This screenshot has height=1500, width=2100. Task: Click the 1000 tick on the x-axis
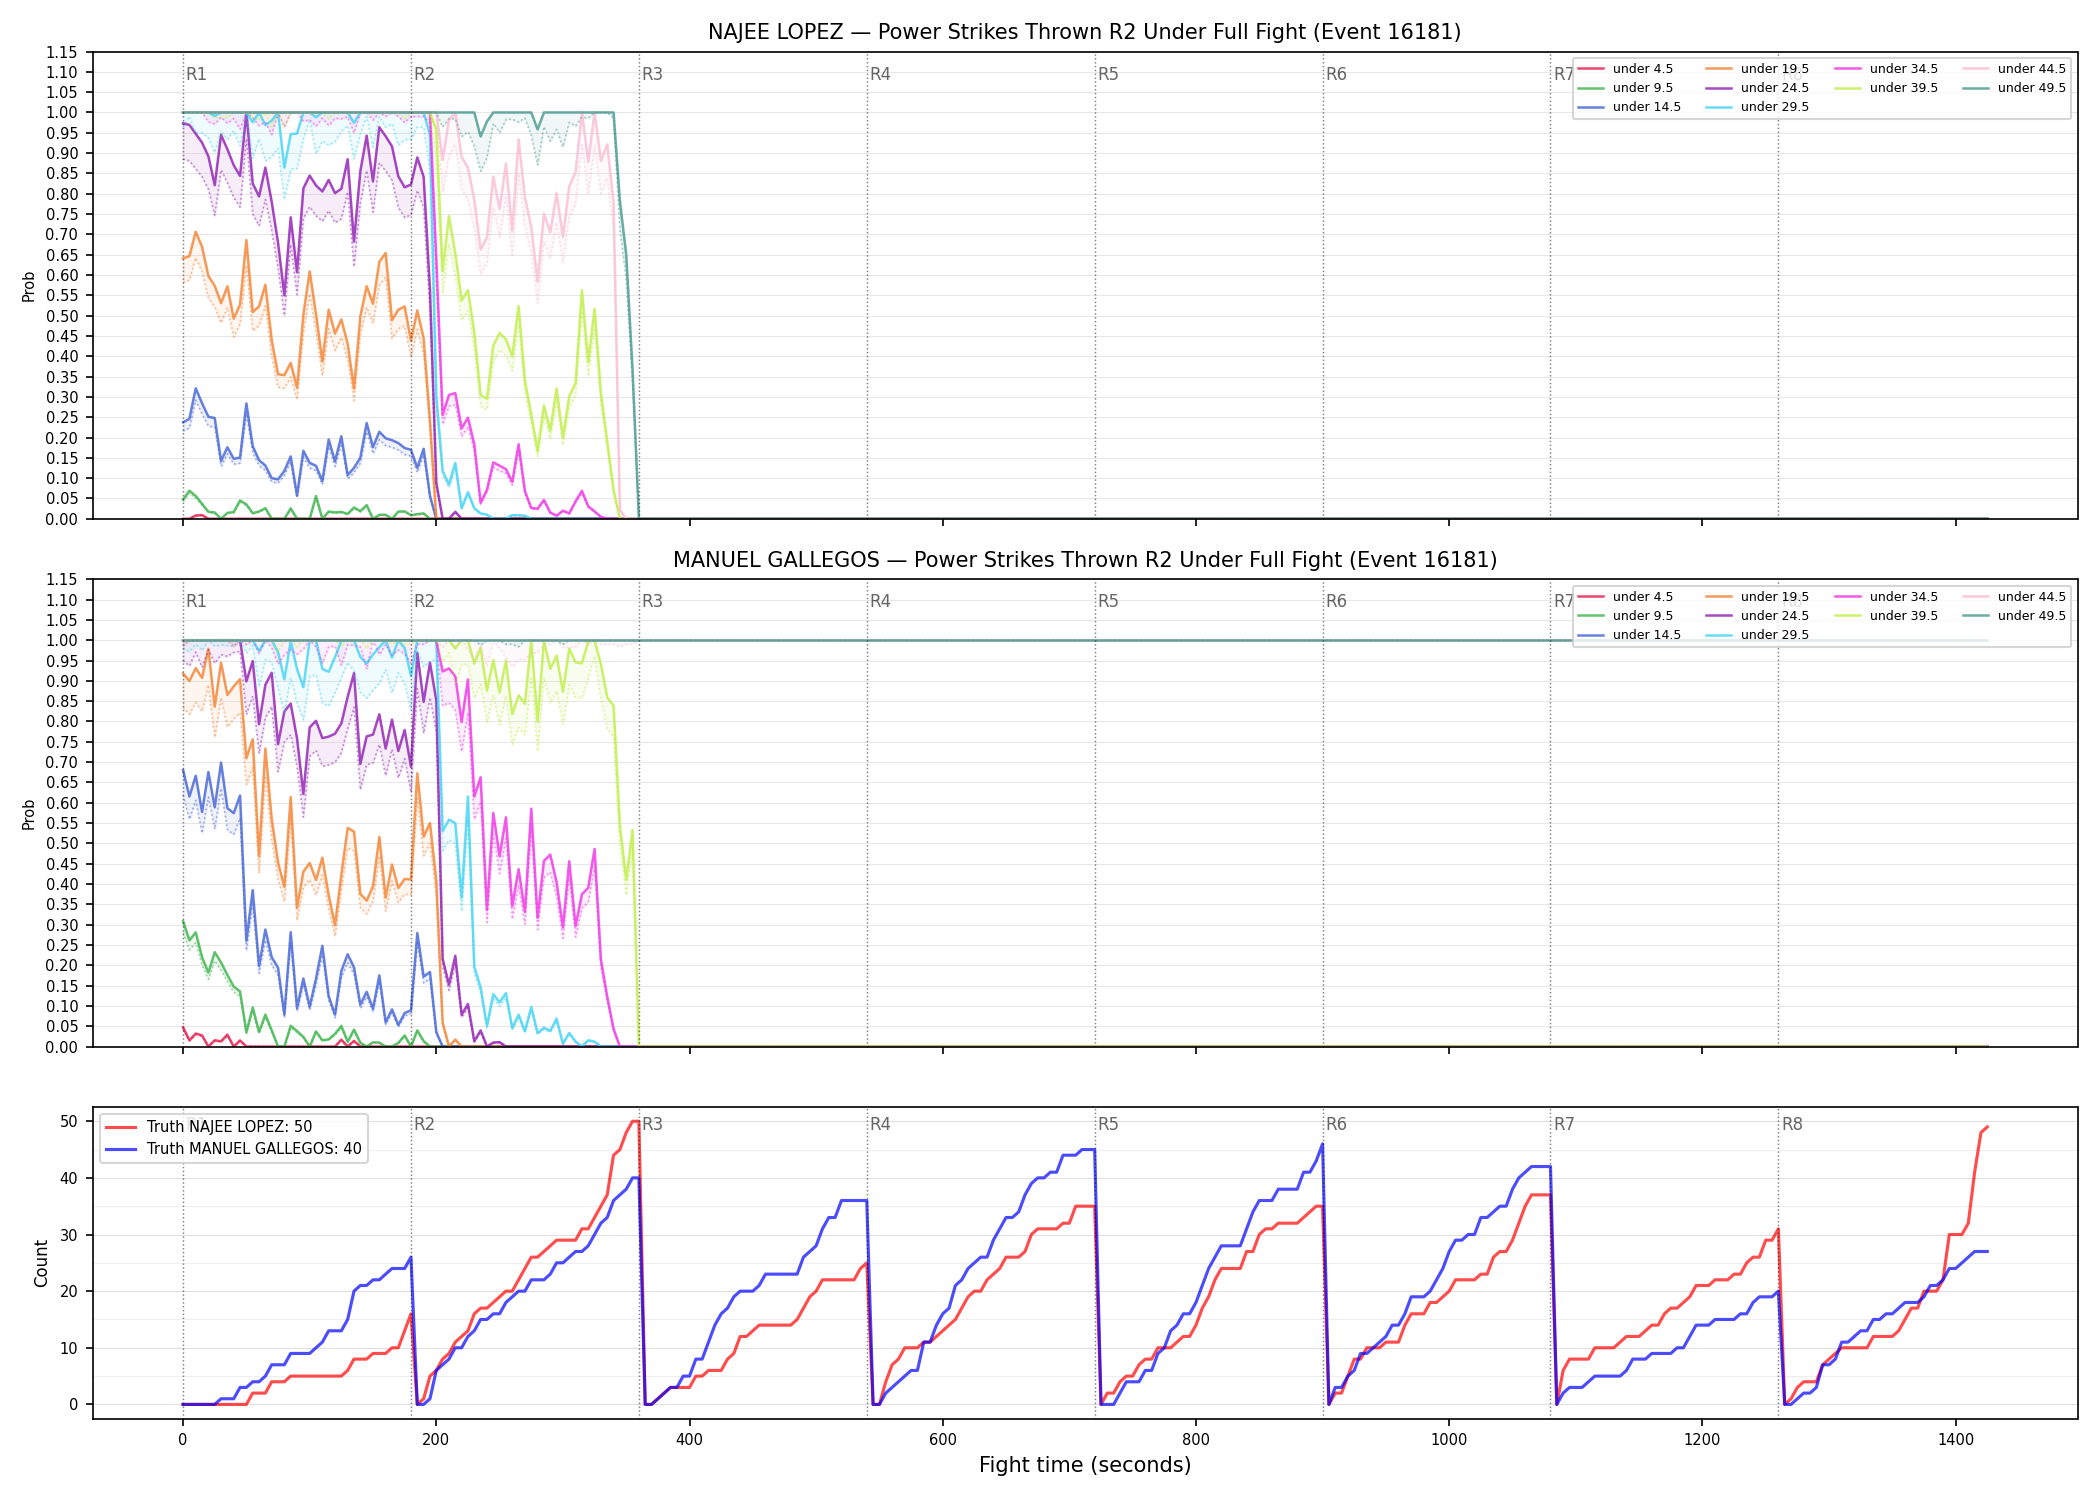click(x=1449, y=1440)
